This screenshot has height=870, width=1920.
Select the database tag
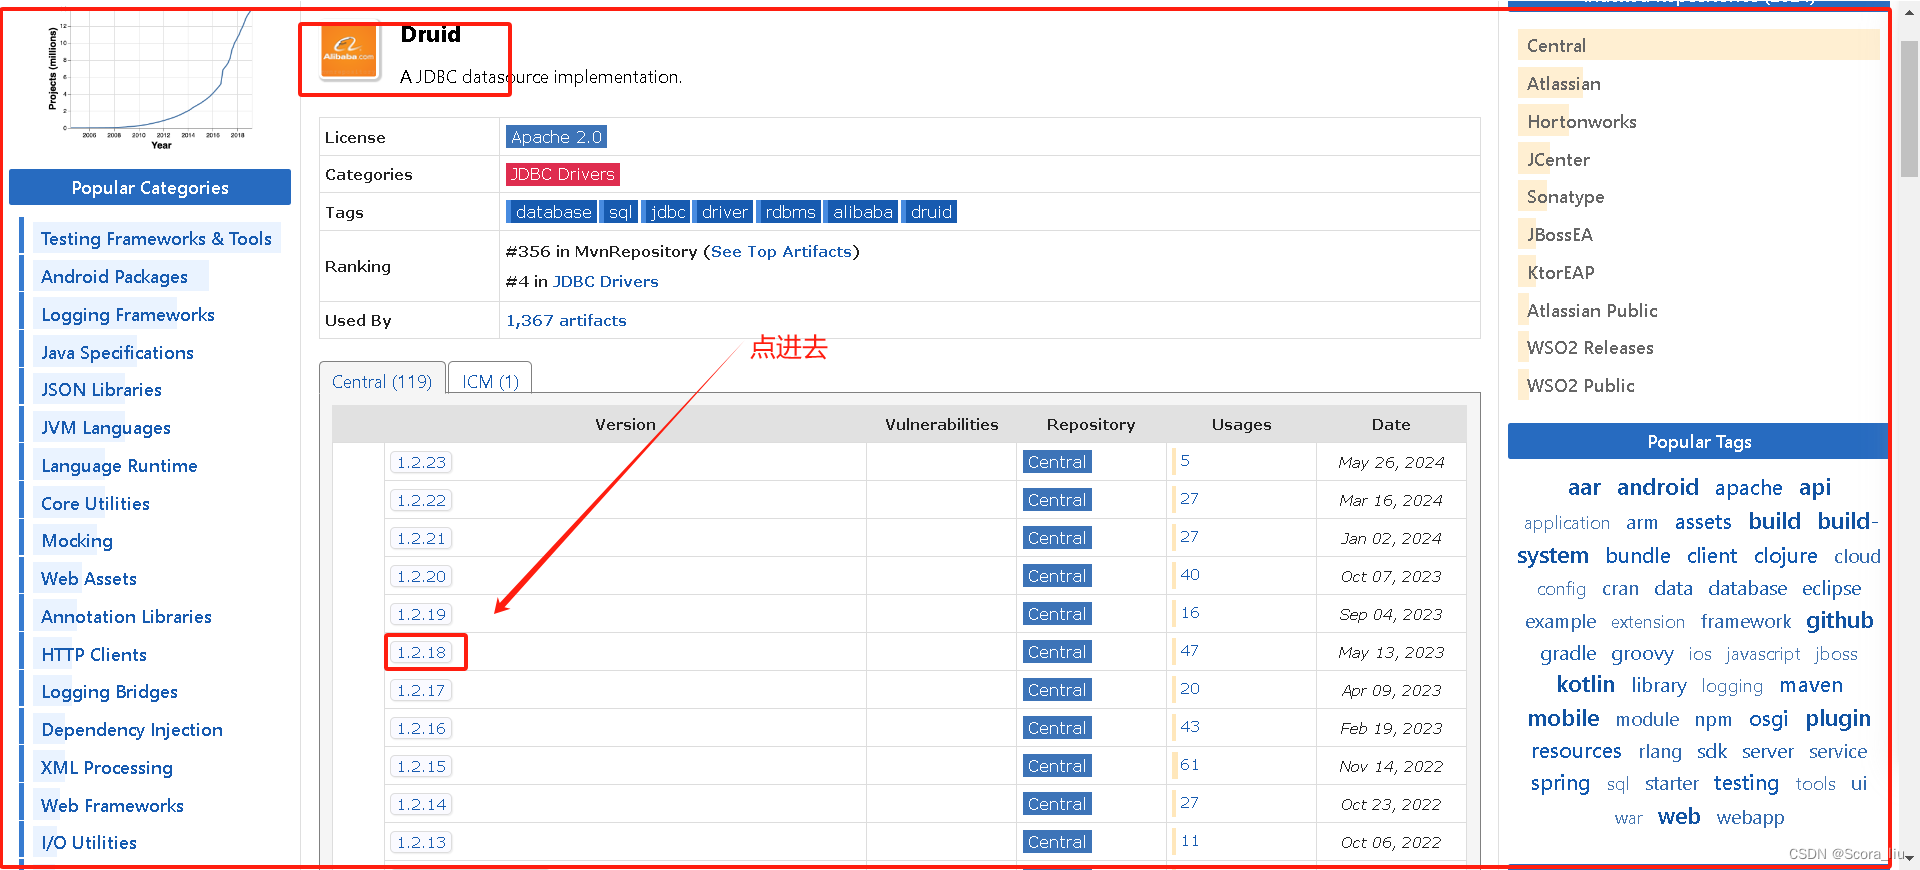(552, 212)
